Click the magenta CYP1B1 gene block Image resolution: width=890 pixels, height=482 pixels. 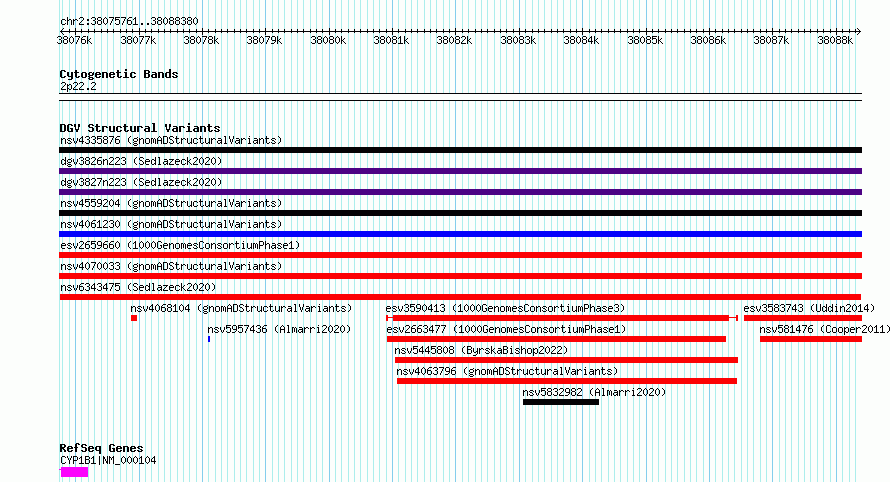(74, 472)
